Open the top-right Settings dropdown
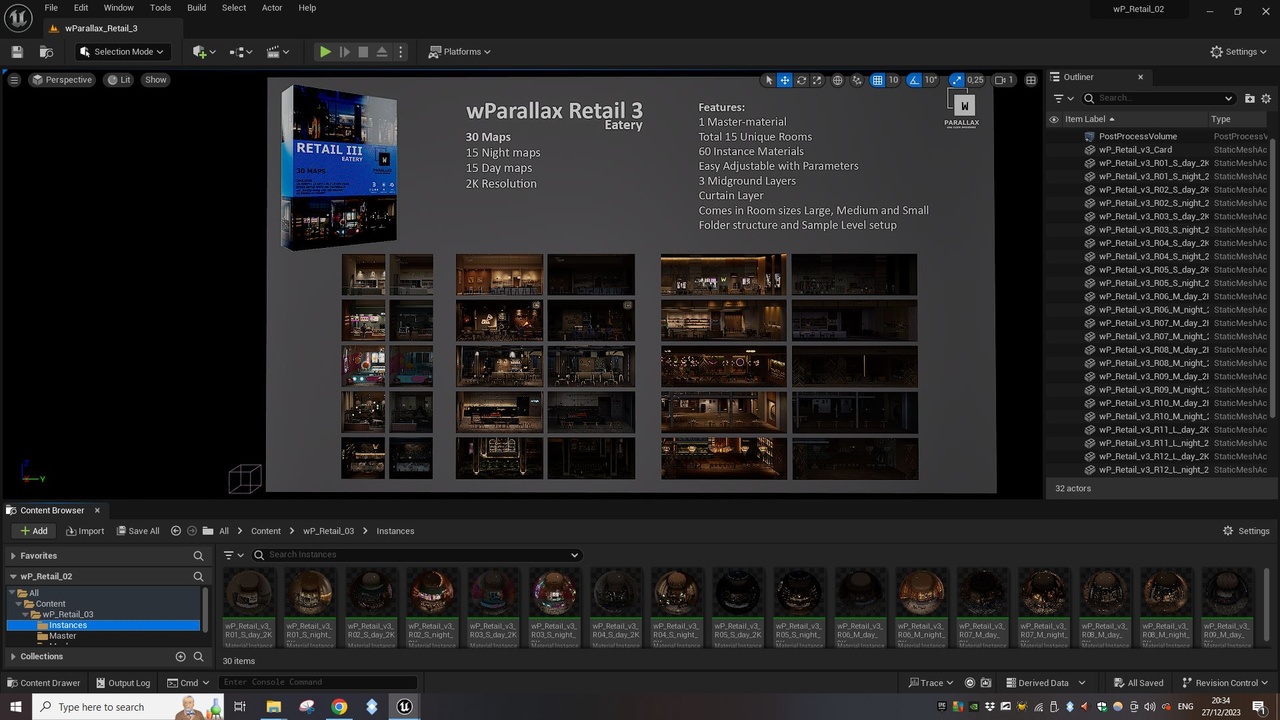Viewport: 1280px width, 720px height. coord(1240,52)
